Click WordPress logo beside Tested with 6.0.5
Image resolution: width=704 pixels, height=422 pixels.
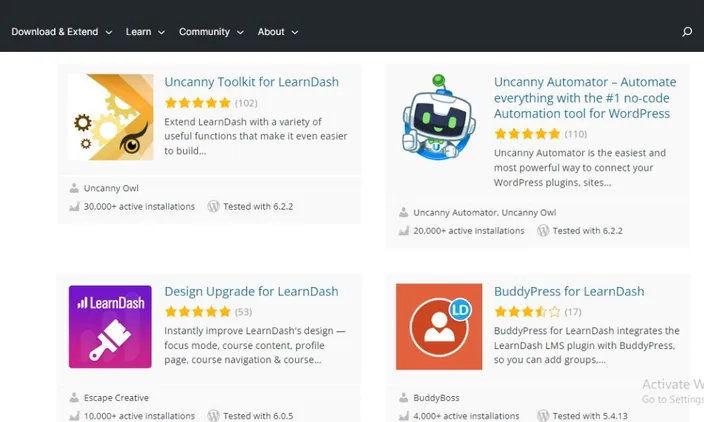coord(213,416)
